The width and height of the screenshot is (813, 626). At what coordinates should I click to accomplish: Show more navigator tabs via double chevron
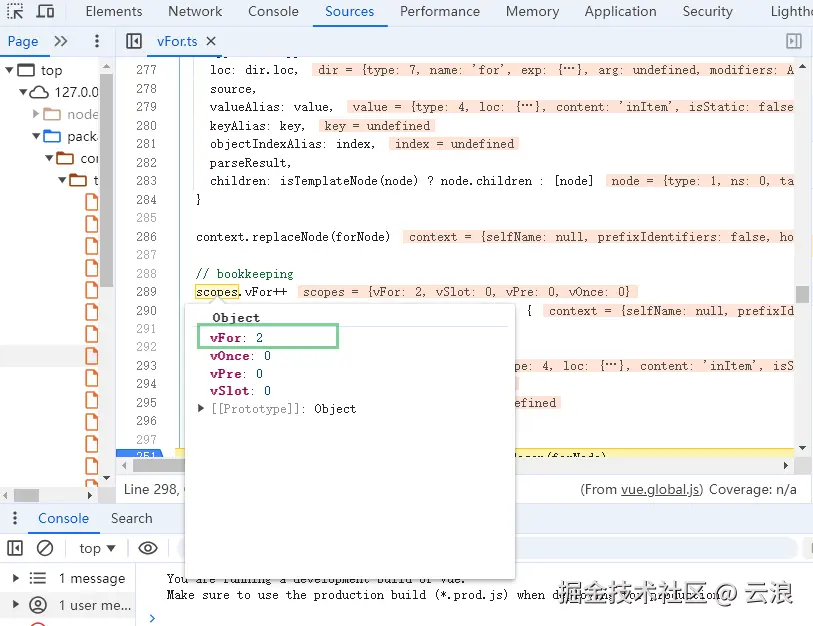pos(61,41)
